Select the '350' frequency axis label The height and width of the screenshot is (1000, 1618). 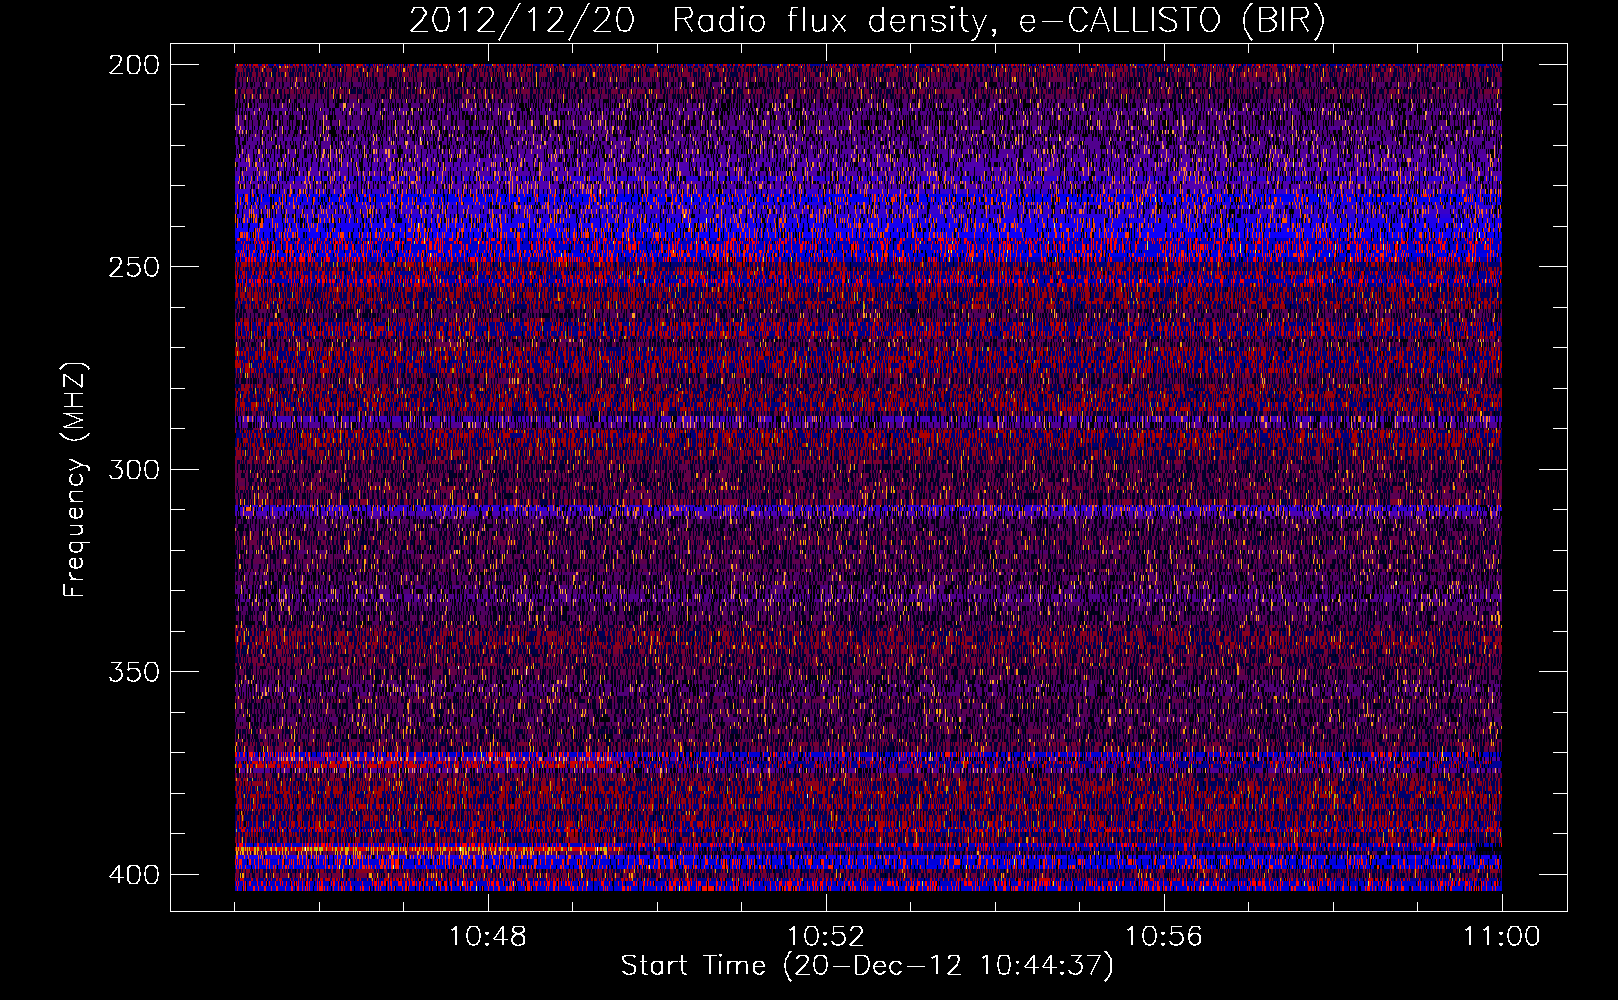[x=133, y=671]
